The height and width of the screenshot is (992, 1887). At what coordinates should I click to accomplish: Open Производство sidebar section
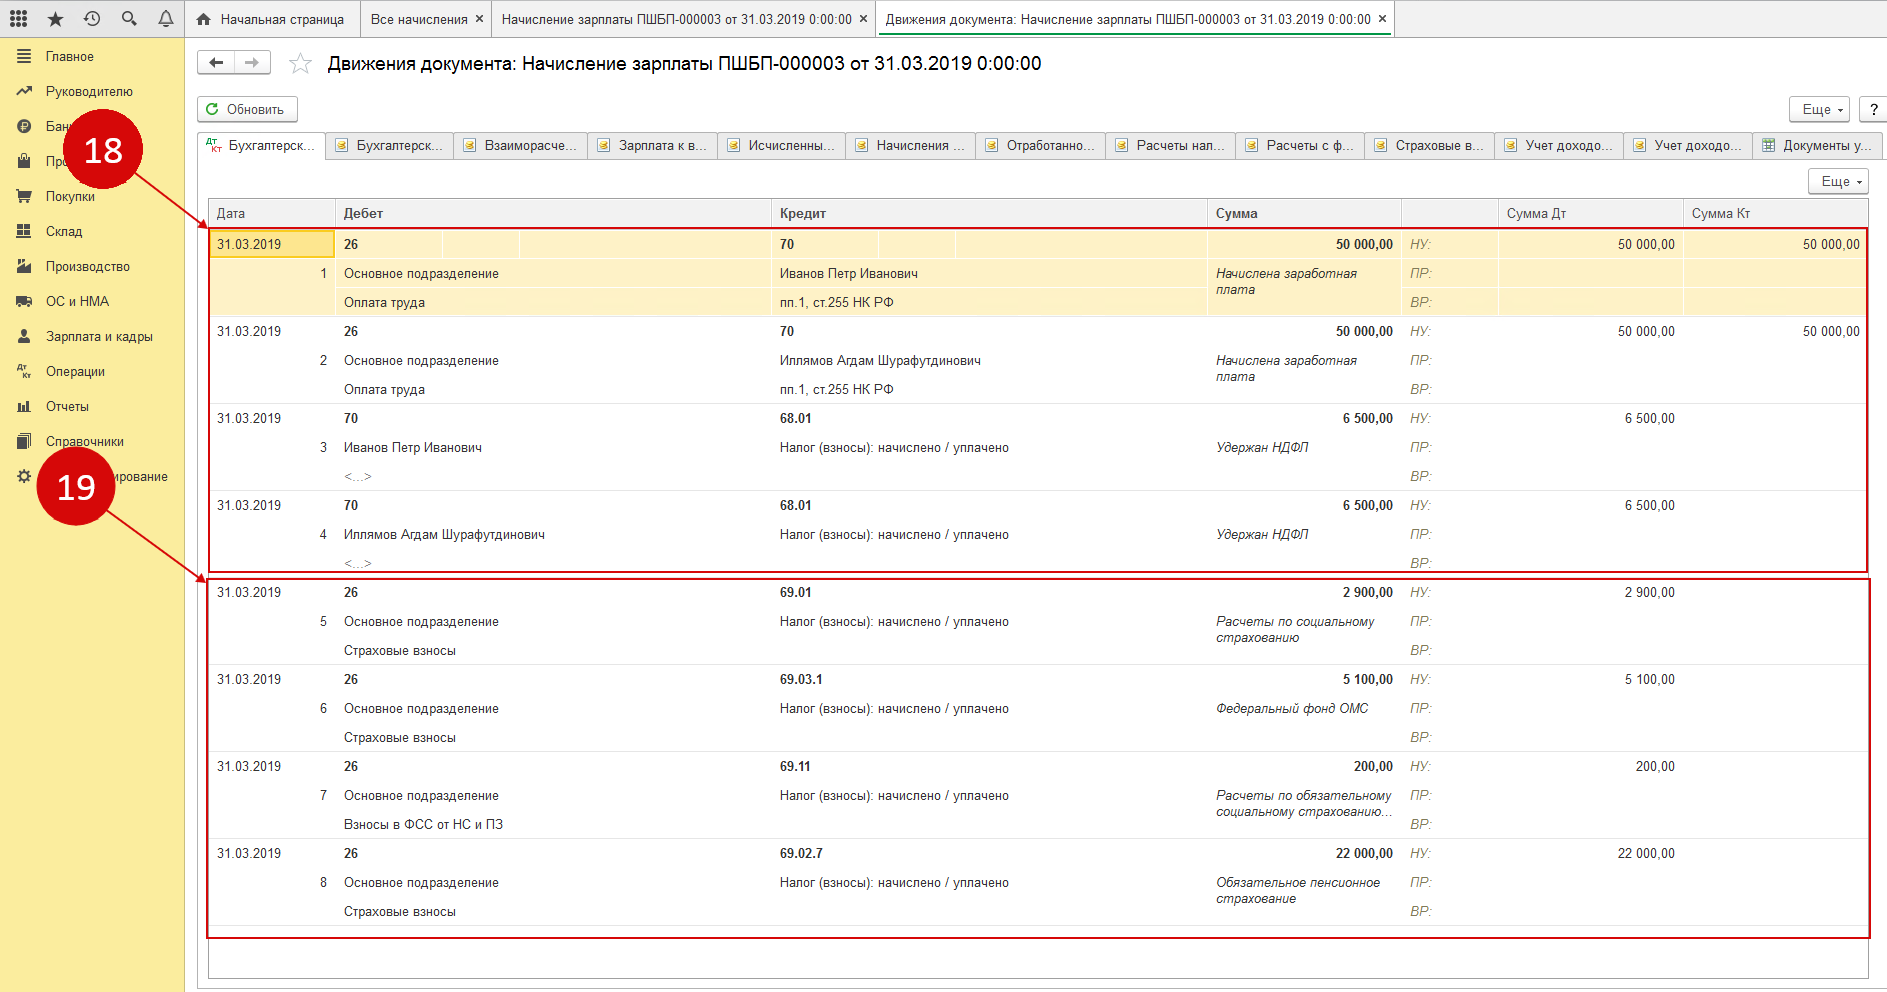pos(87,267)
